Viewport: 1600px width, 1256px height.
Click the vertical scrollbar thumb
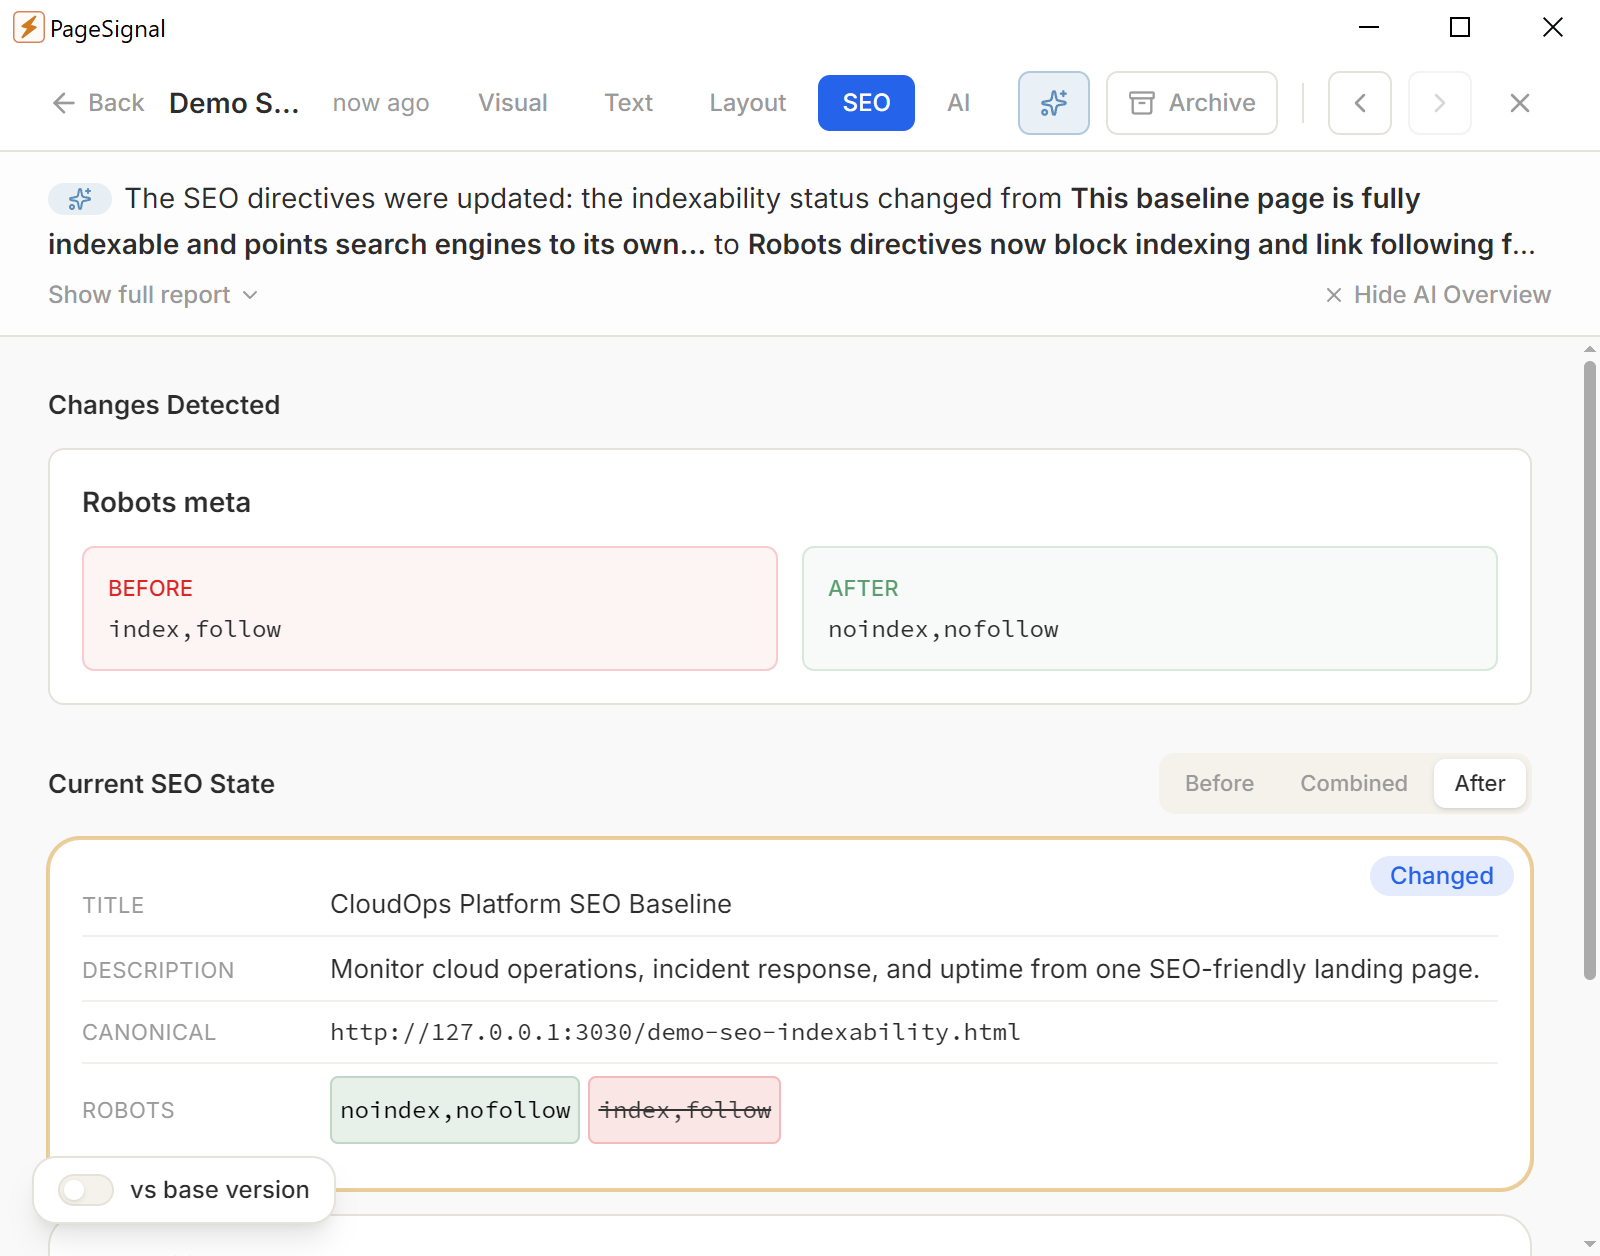point(1590,670)
